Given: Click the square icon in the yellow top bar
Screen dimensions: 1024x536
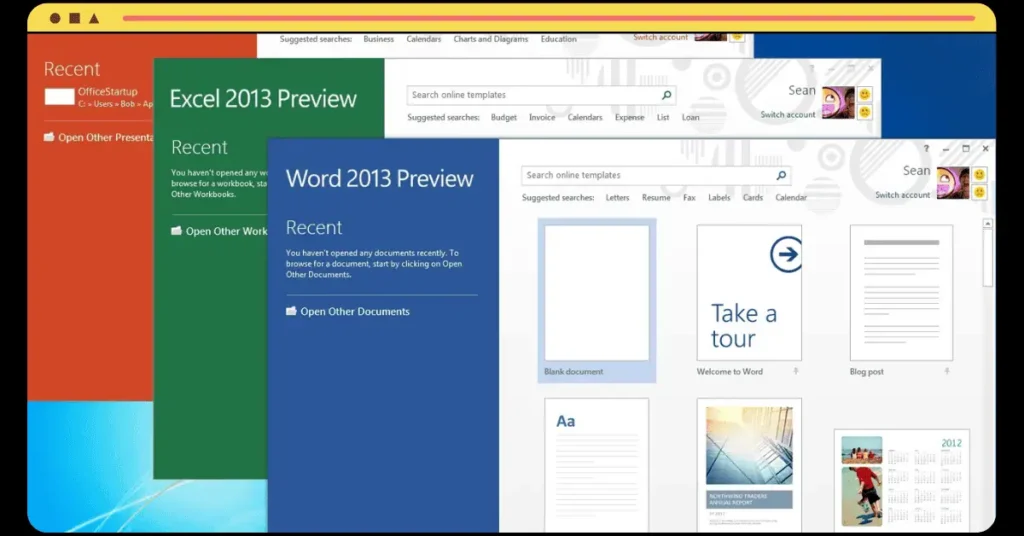Looking at the screenshot, I should [75, 18].
